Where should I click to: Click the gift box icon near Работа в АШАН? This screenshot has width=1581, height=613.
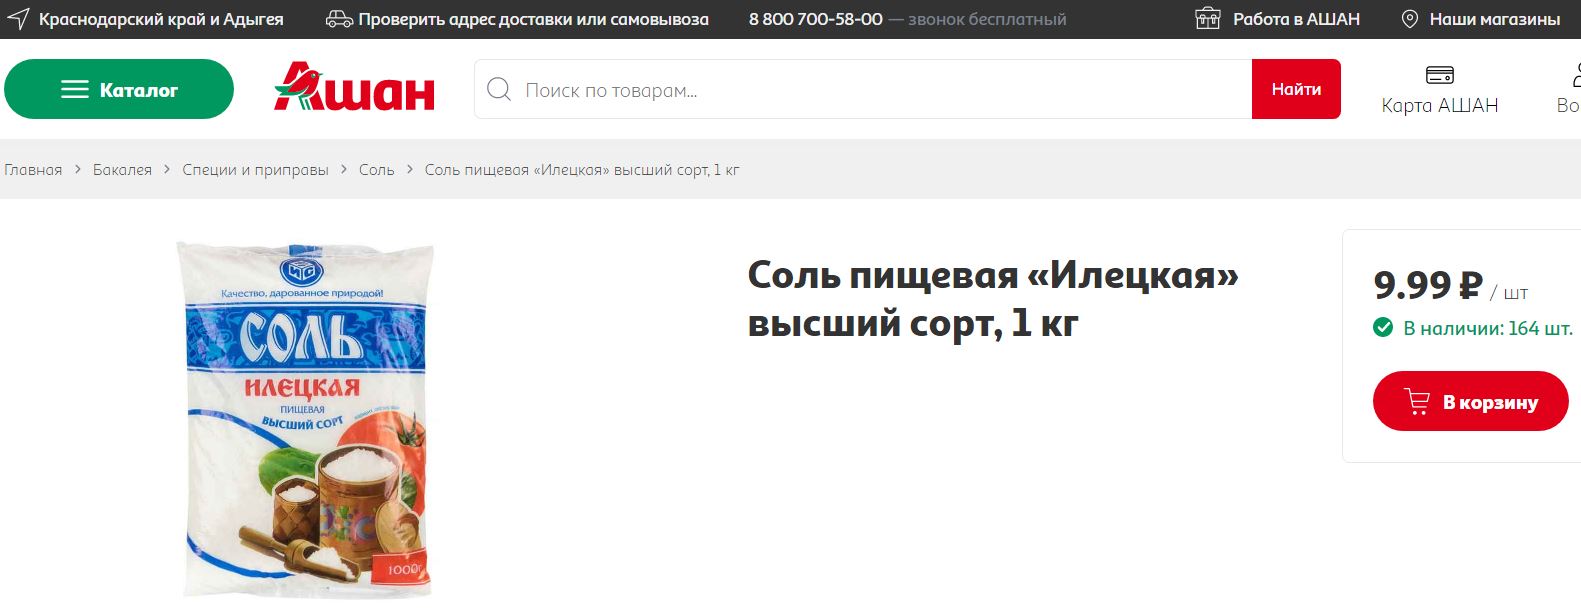coord(1208,19)
